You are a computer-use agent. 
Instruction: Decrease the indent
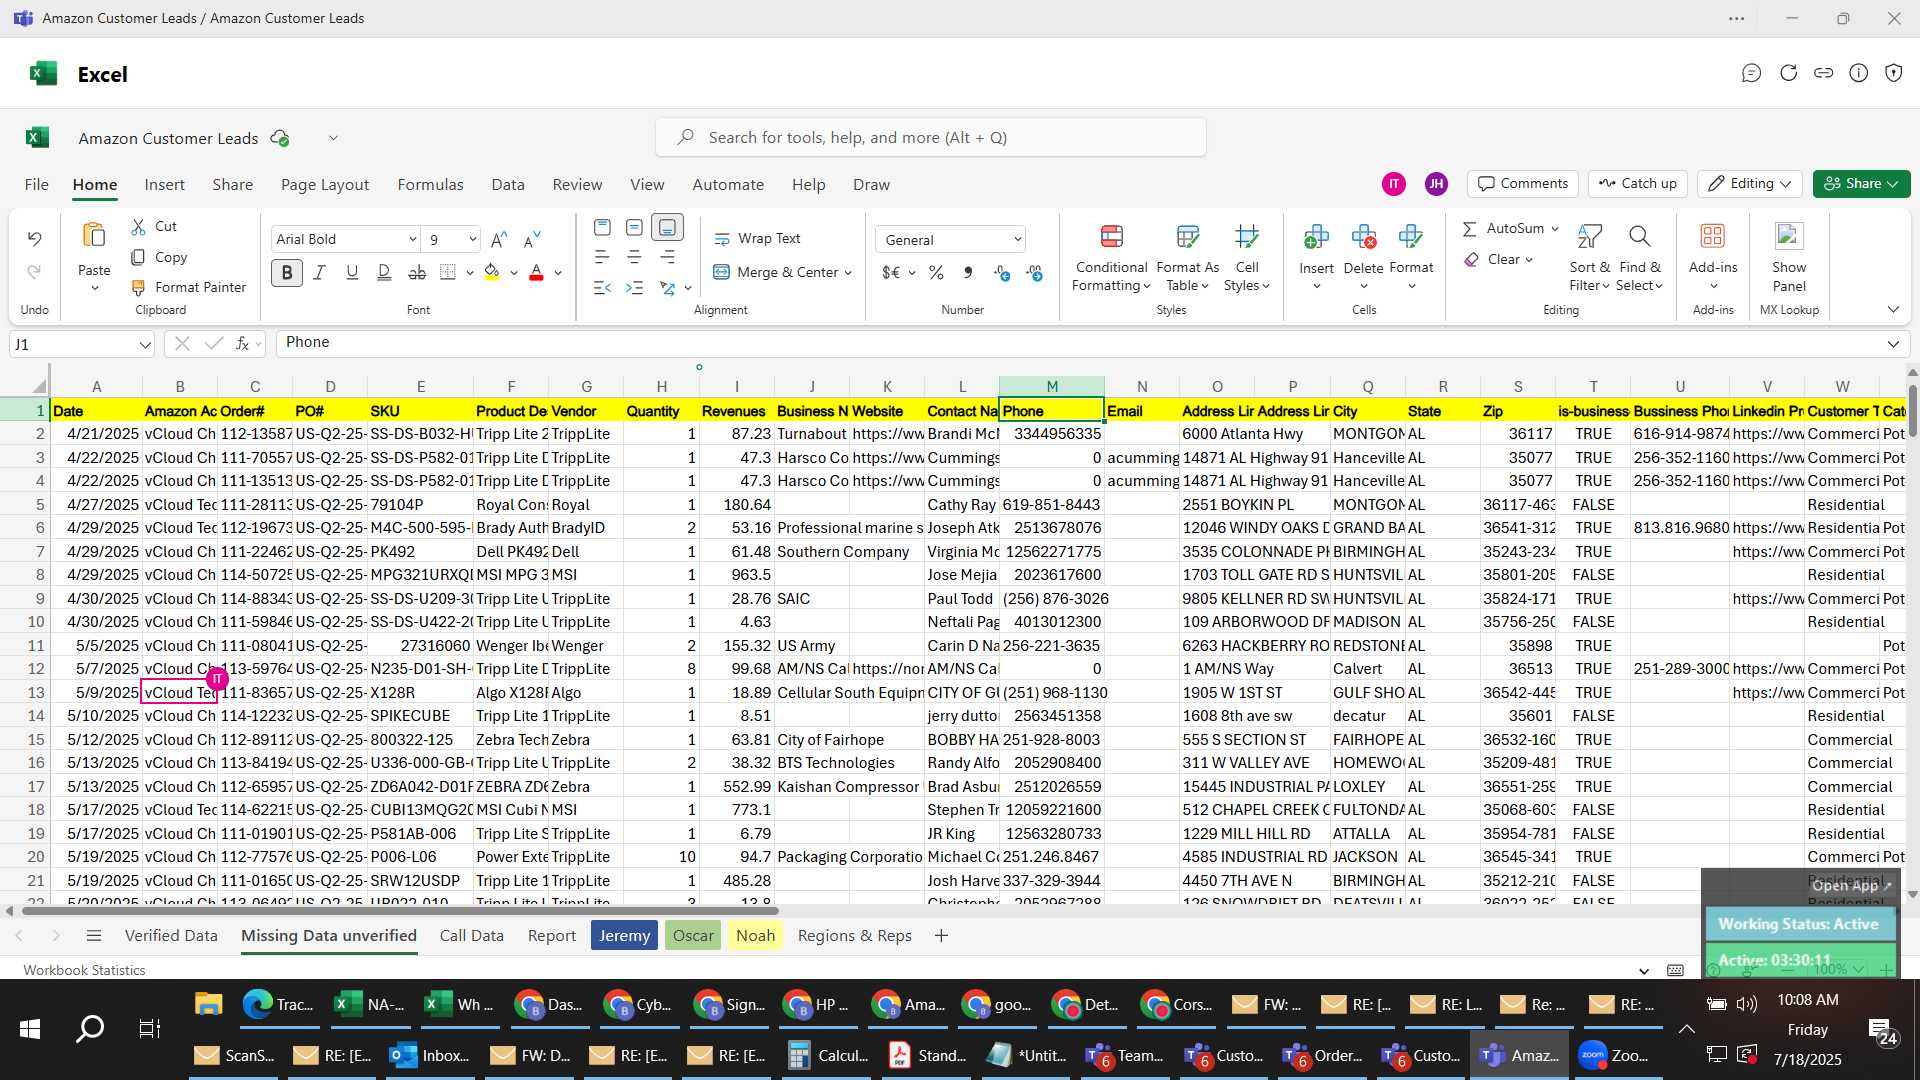tap(602, 288)
